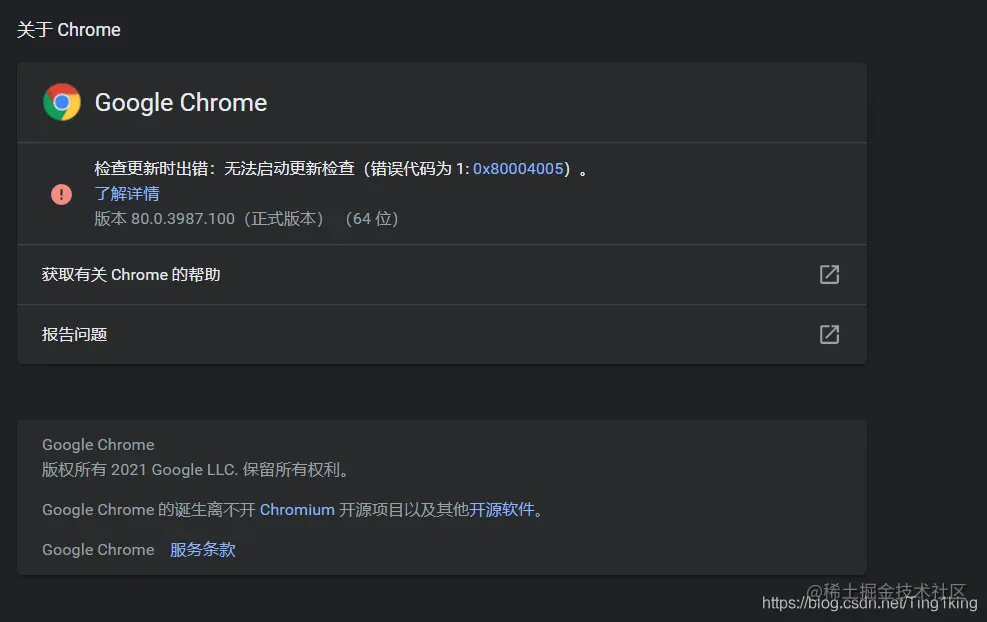Open error code 0x80004005 link
The width and height of the screenshot is (987, 622).
(518, 169)
